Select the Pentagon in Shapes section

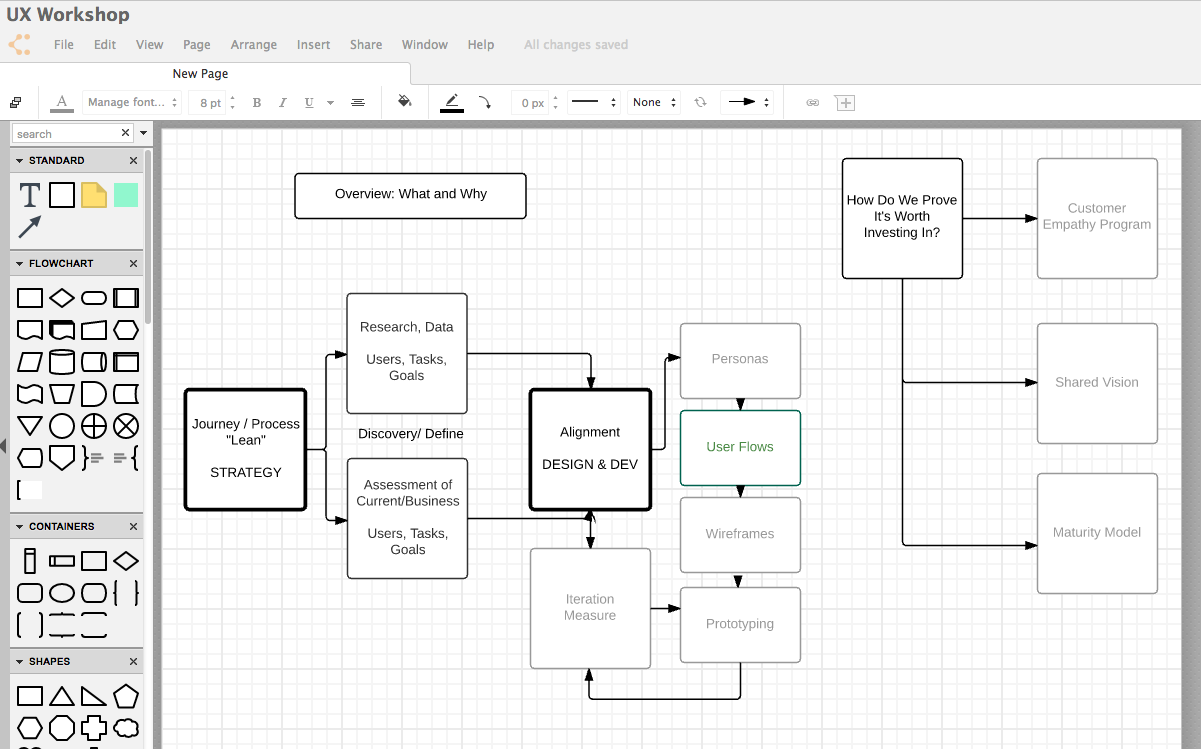click(126, 696)
